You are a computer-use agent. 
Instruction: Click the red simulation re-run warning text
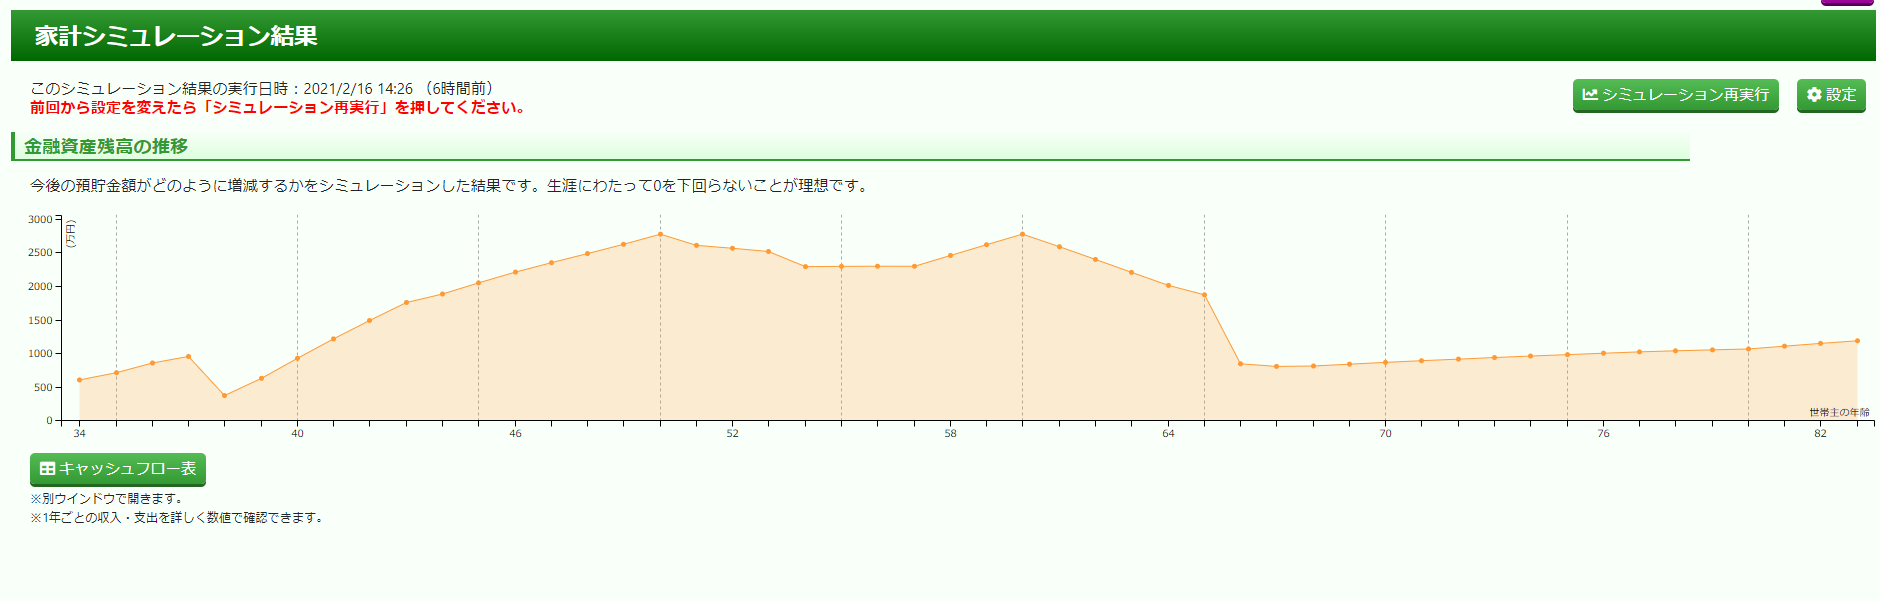click(x=278, y=108)
